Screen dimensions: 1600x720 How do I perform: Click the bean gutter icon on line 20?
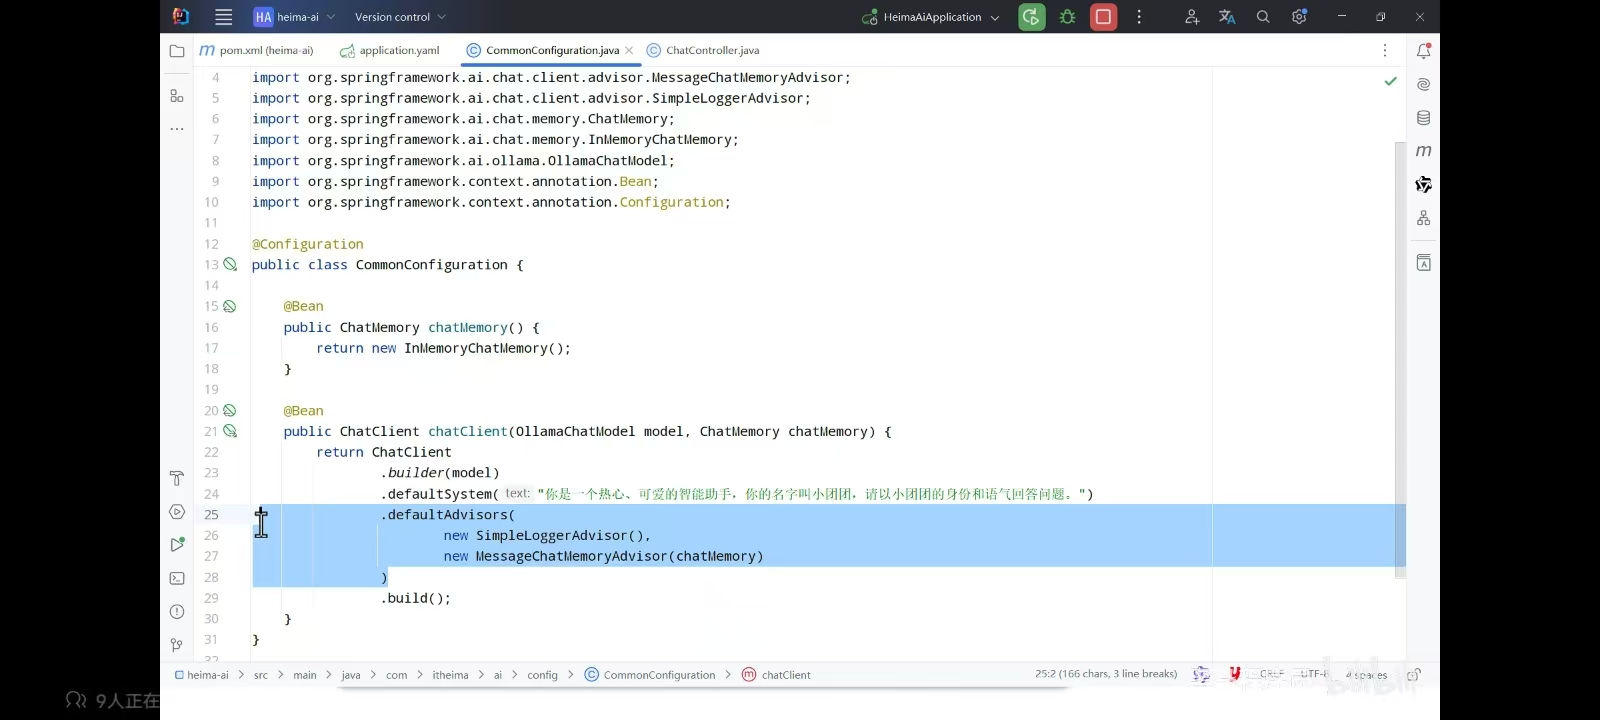click(x=230, y=410)
